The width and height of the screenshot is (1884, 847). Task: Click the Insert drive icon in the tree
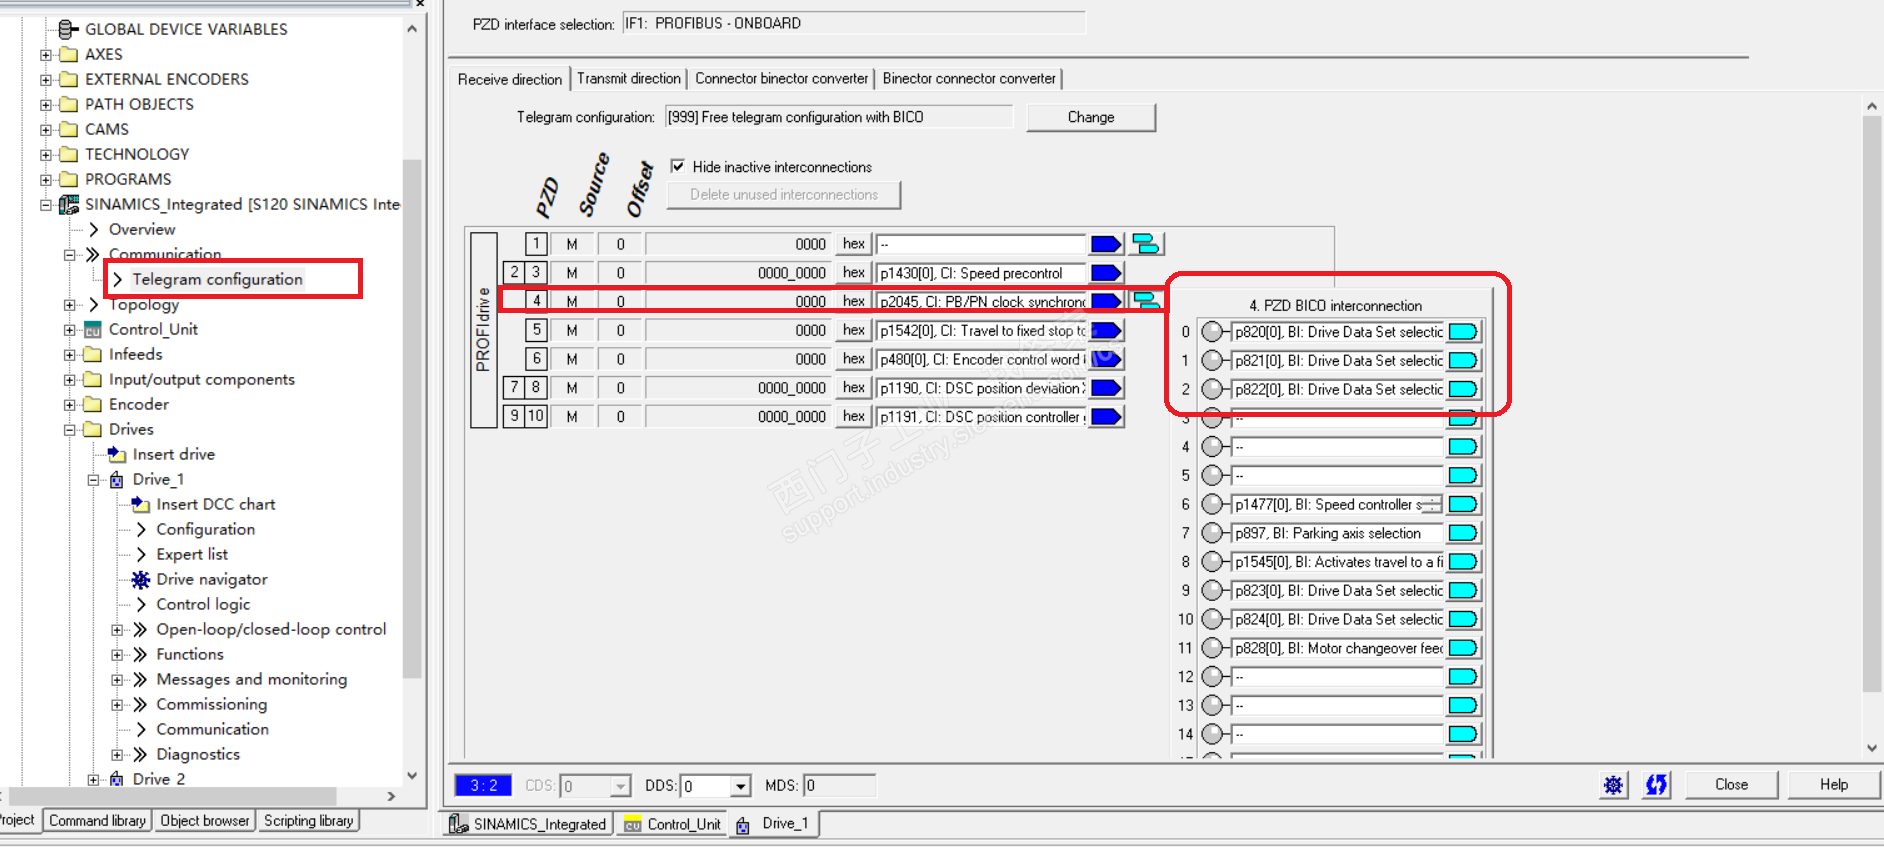(117, 455)
